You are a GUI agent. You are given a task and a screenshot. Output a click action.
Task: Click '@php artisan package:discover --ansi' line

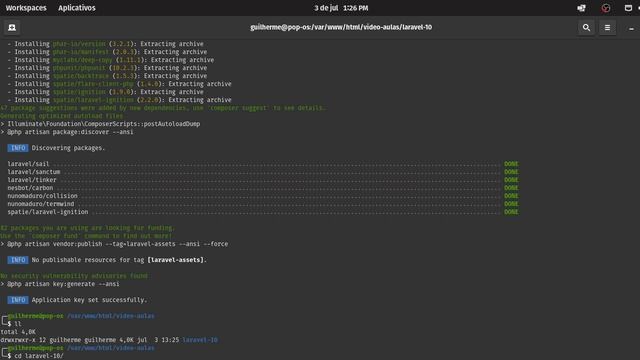click(67, 132)
